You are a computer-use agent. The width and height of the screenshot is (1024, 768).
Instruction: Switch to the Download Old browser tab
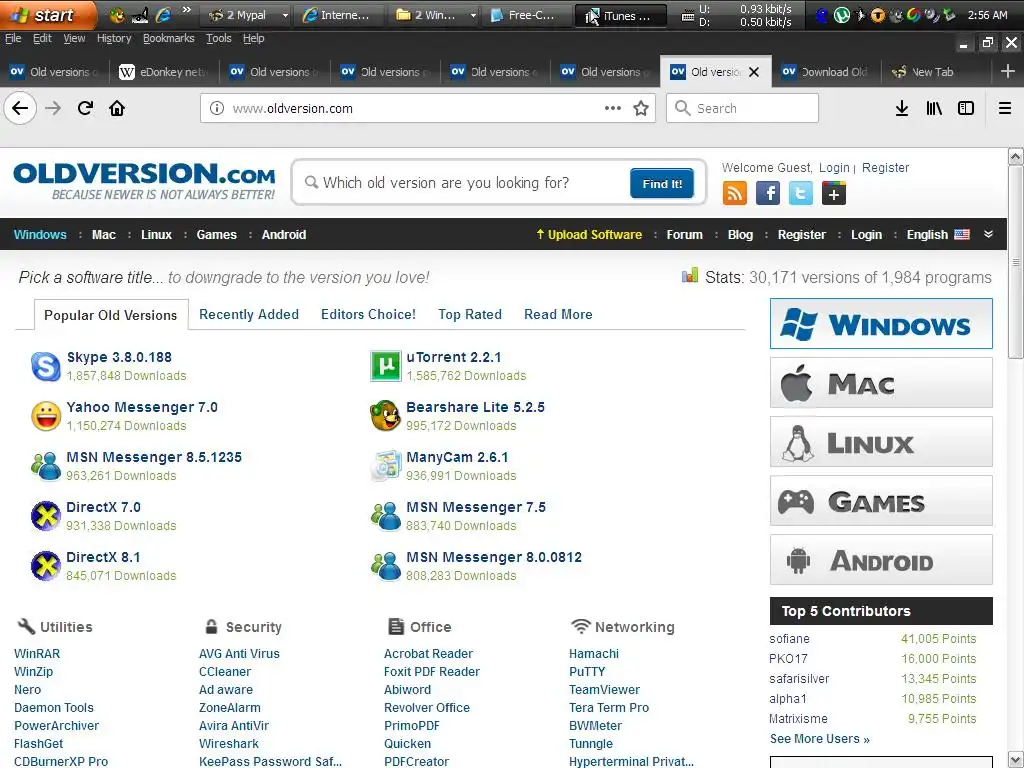(826, 72)
